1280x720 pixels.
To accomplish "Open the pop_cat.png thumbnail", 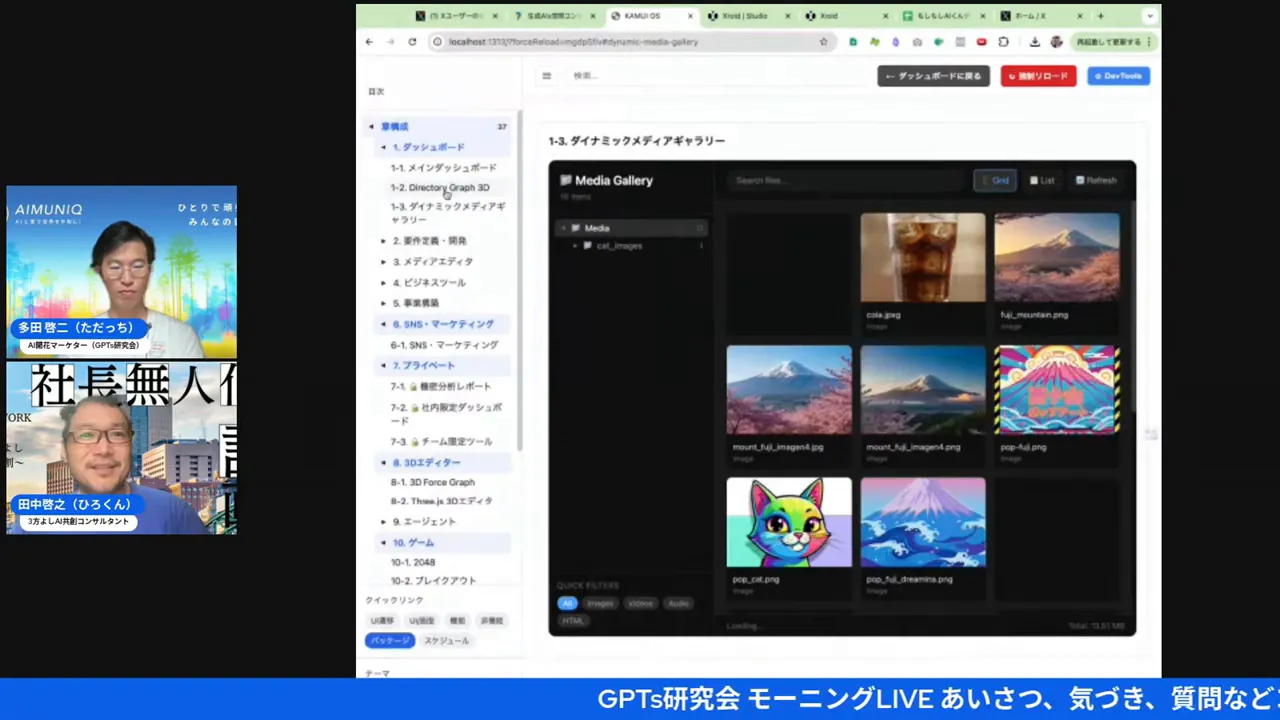I will (x=789, y=522).
